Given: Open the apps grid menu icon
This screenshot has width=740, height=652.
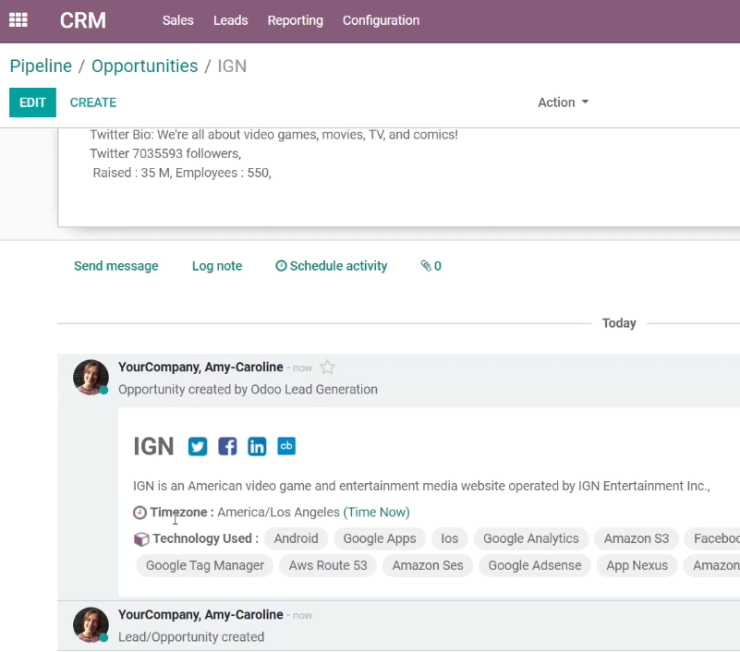Looking at the screenshot, I should (x=18, y=20).
